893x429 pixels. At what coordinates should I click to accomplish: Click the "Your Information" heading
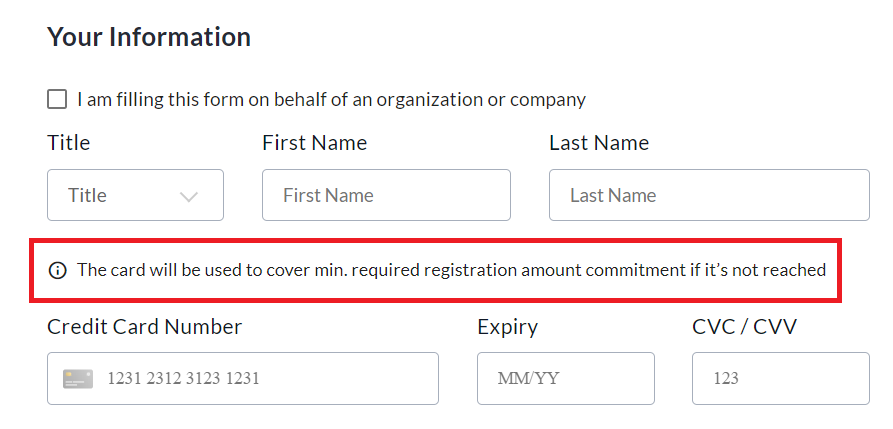pos(149,37)
